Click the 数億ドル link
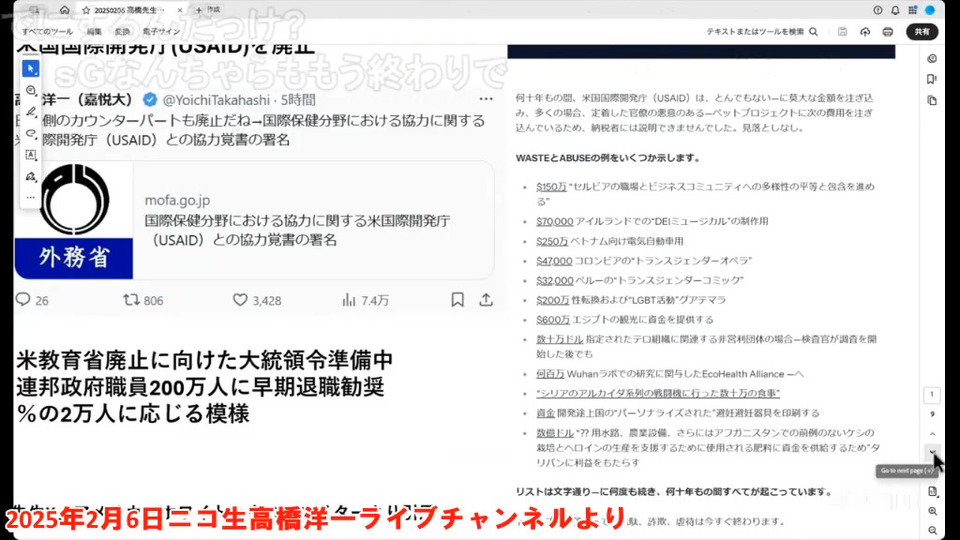 (x=555, y=433)
